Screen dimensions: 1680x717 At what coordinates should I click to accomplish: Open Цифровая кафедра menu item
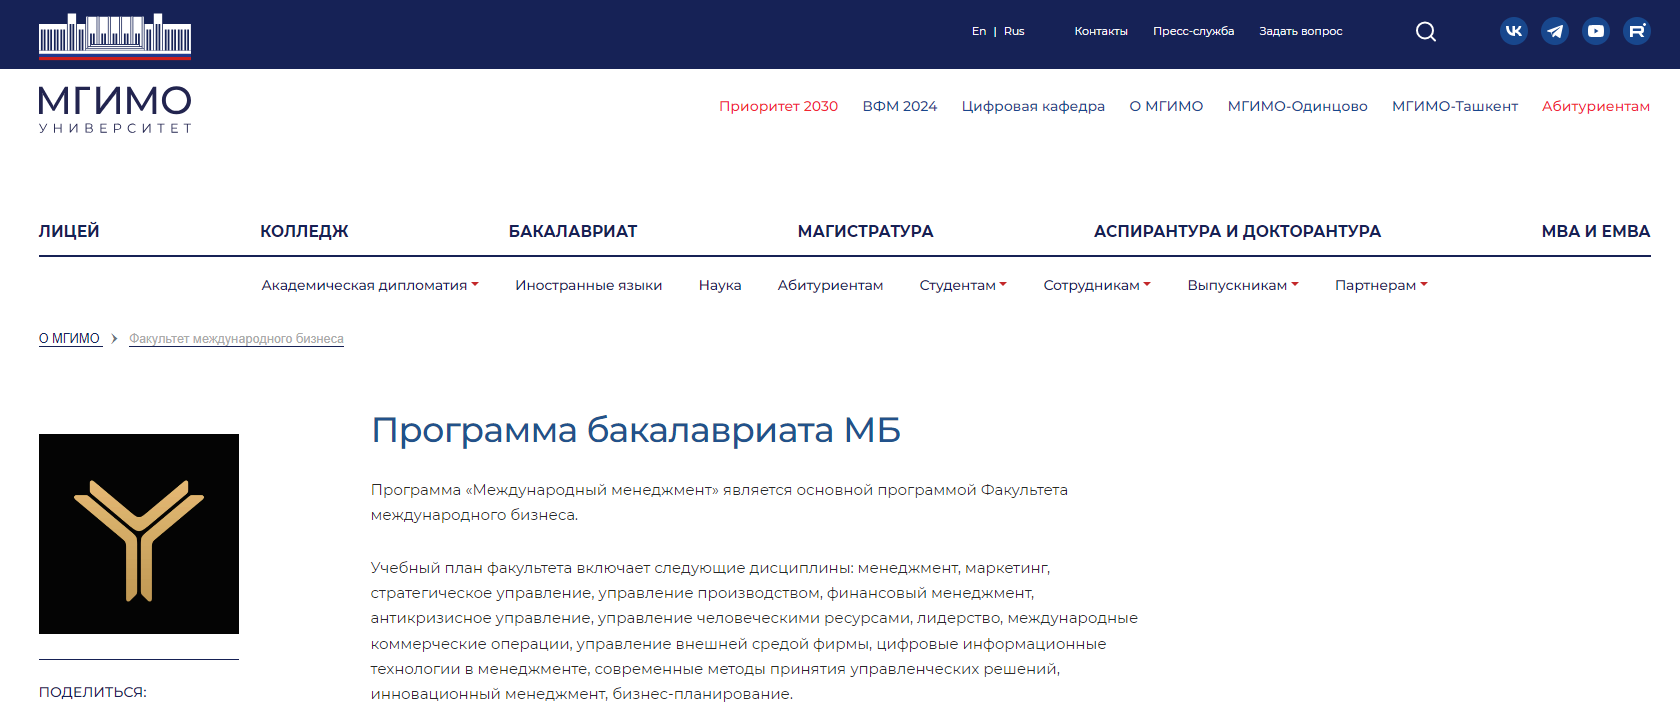pyautogui.click(x=1033, y=106)
